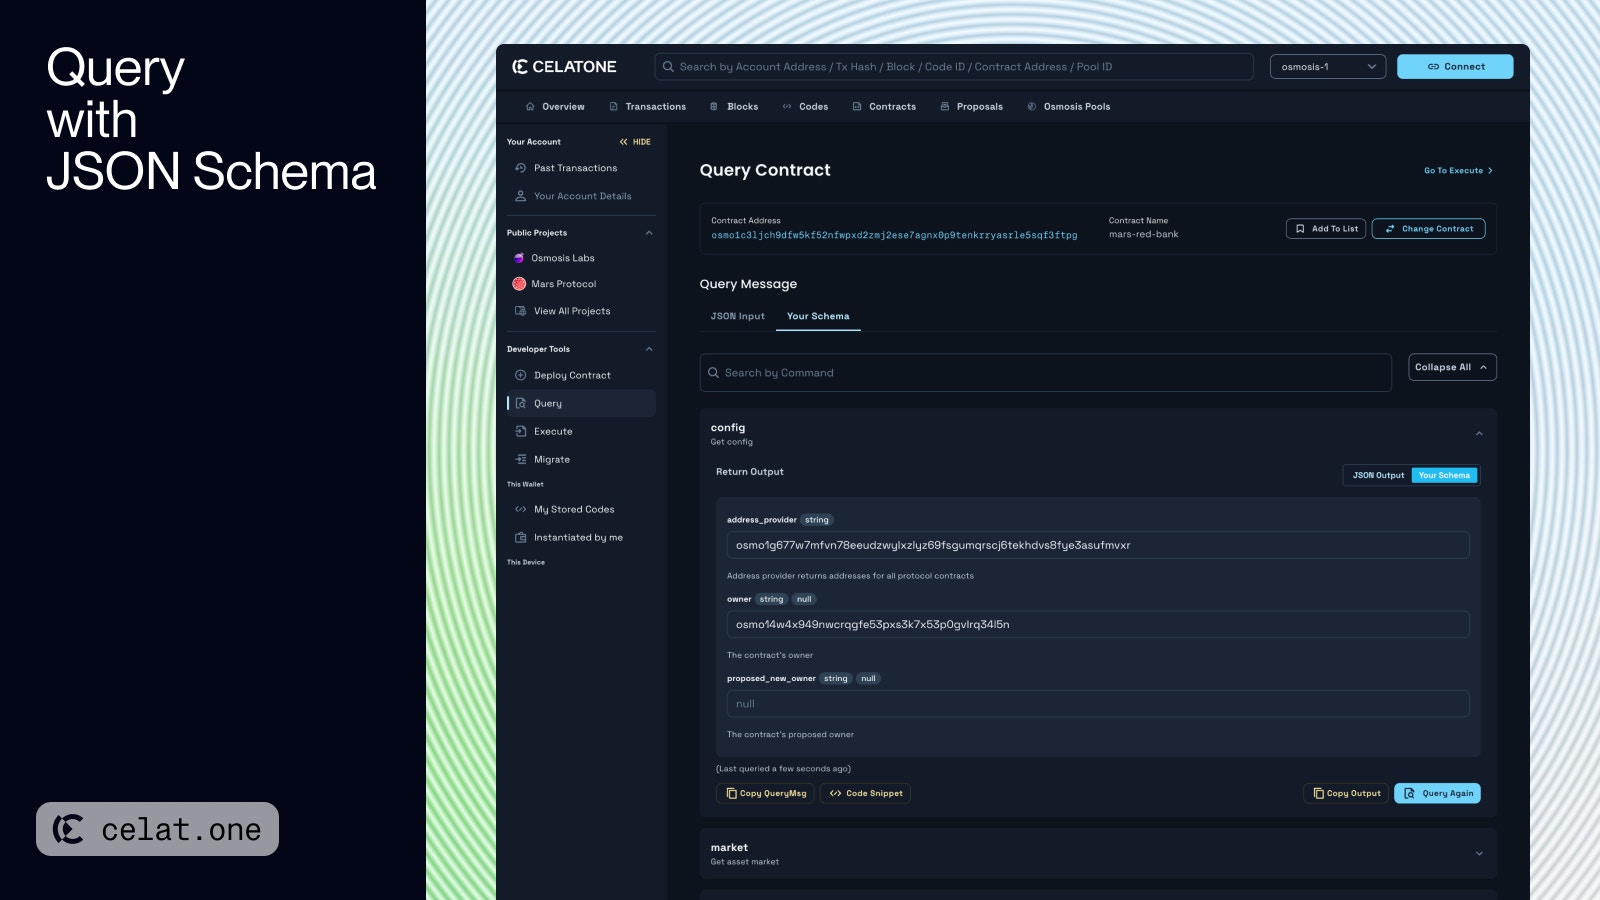Viewport: 1600px width, 900px height.
Task: Open the Overview home tab
Action: click(555, 107)
